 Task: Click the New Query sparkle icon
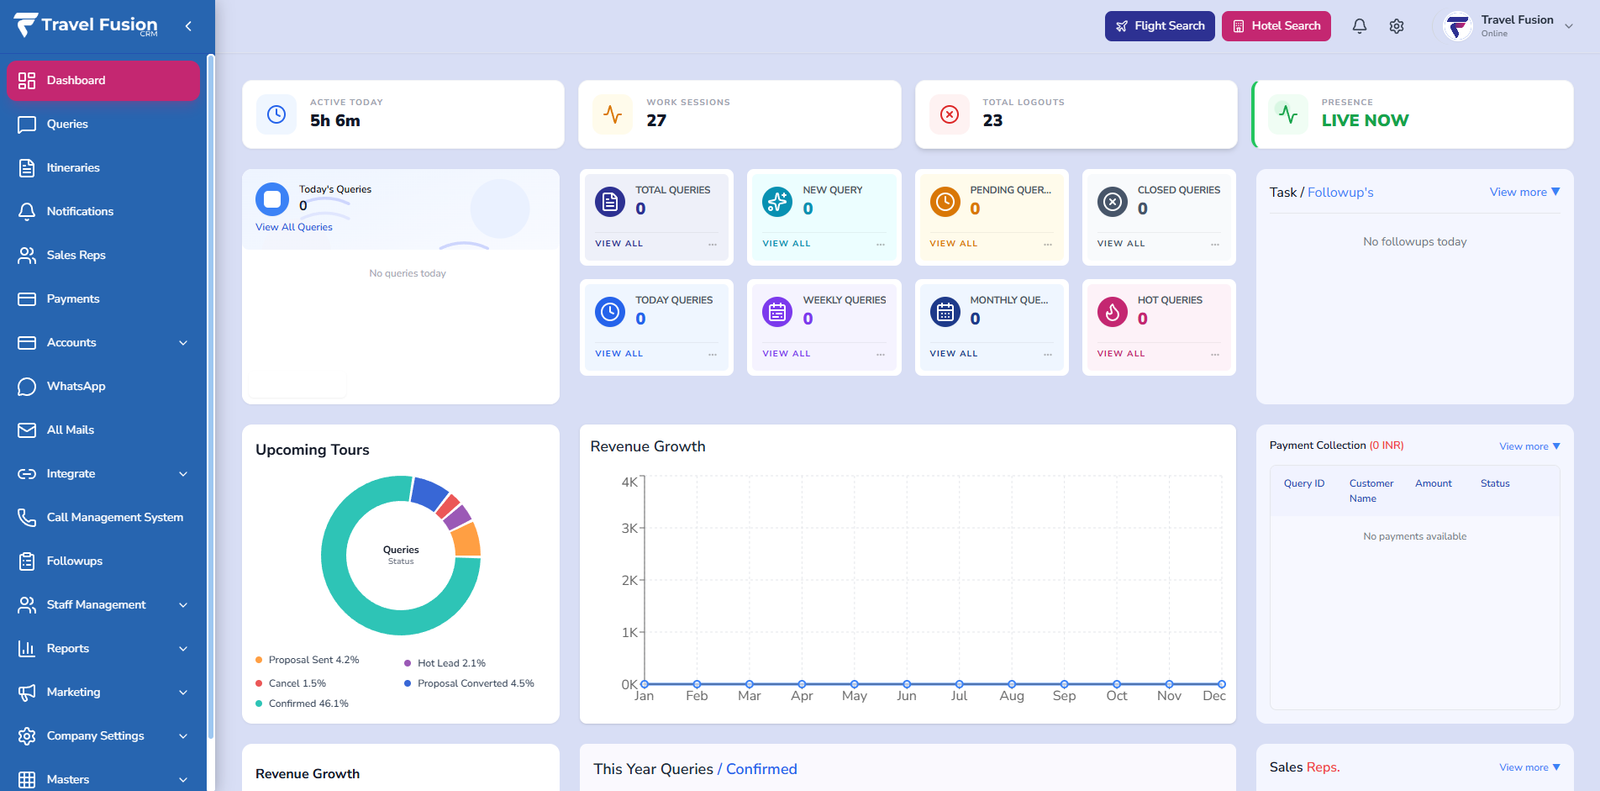(x=777, y=202)
